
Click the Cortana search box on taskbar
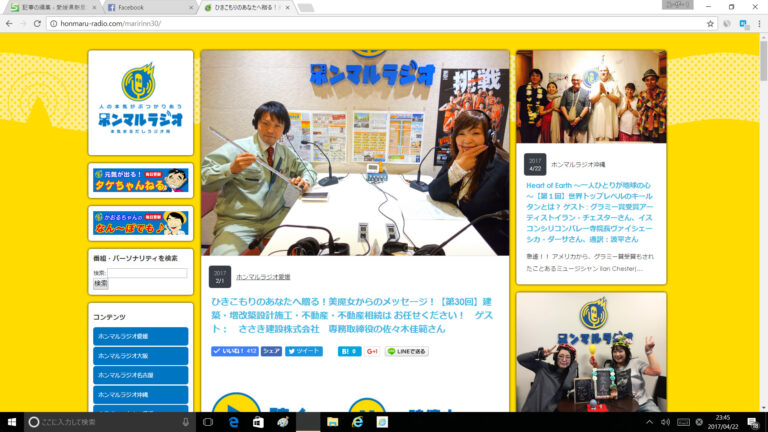coord(110,422)
